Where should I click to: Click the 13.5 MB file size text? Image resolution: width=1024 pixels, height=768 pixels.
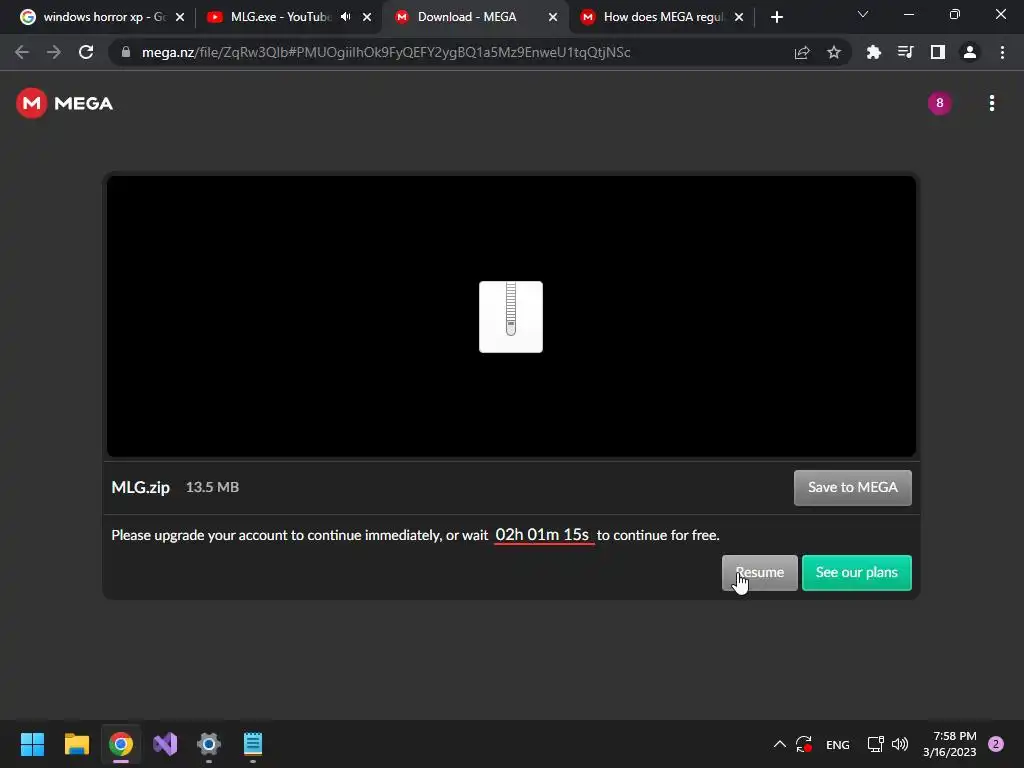tap(212, 487)
